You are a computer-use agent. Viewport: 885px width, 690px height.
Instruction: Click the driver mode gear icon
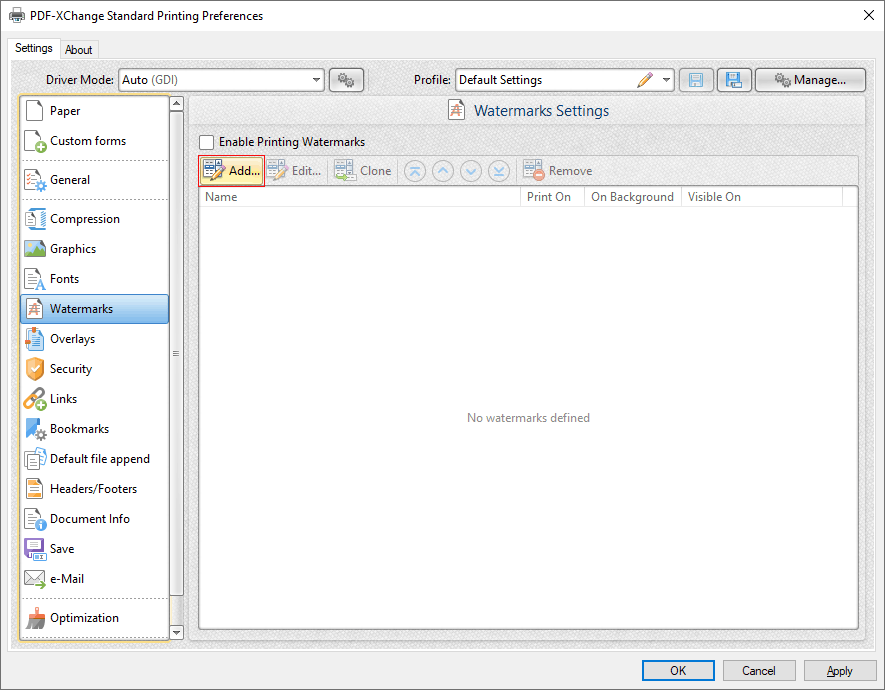coord(346,79)
